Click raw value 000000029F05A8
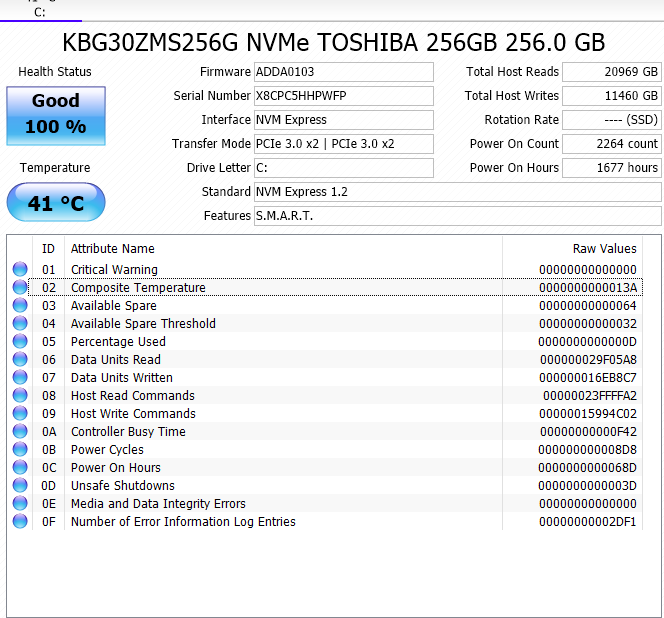The image size is (664, 618). 588,360
